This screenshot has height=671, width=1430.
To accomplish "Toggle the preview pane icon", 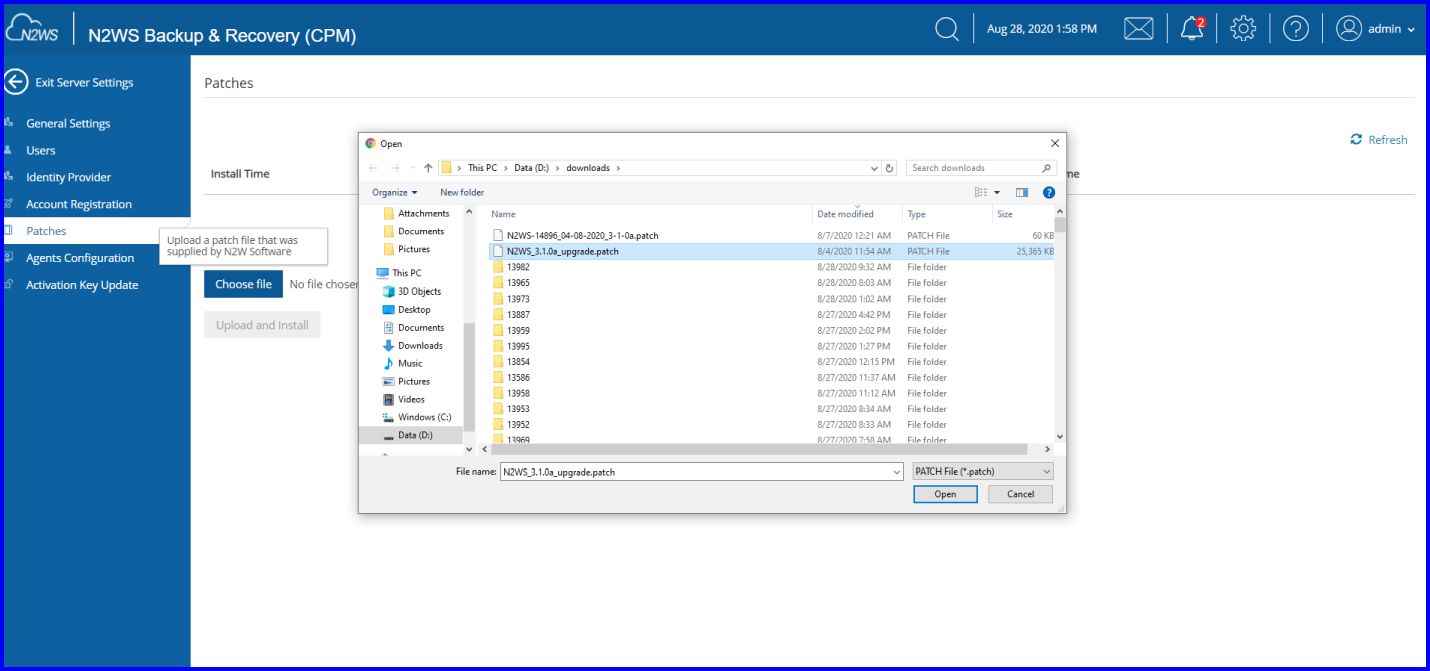I will 1022,192.
